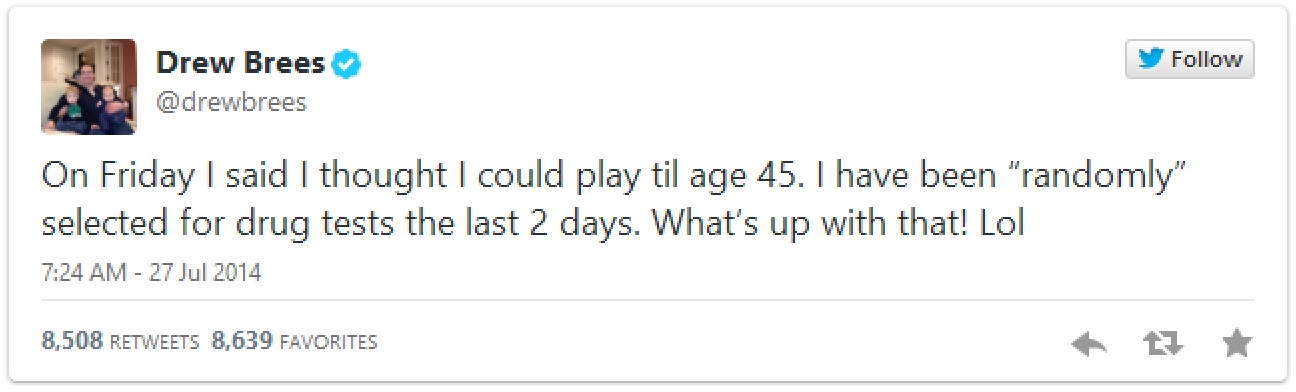View the 8,639 favorites count
Image resolution: width=1296 pixels, height=392 pixels.
pyautogui.click(x=242, y=342)
